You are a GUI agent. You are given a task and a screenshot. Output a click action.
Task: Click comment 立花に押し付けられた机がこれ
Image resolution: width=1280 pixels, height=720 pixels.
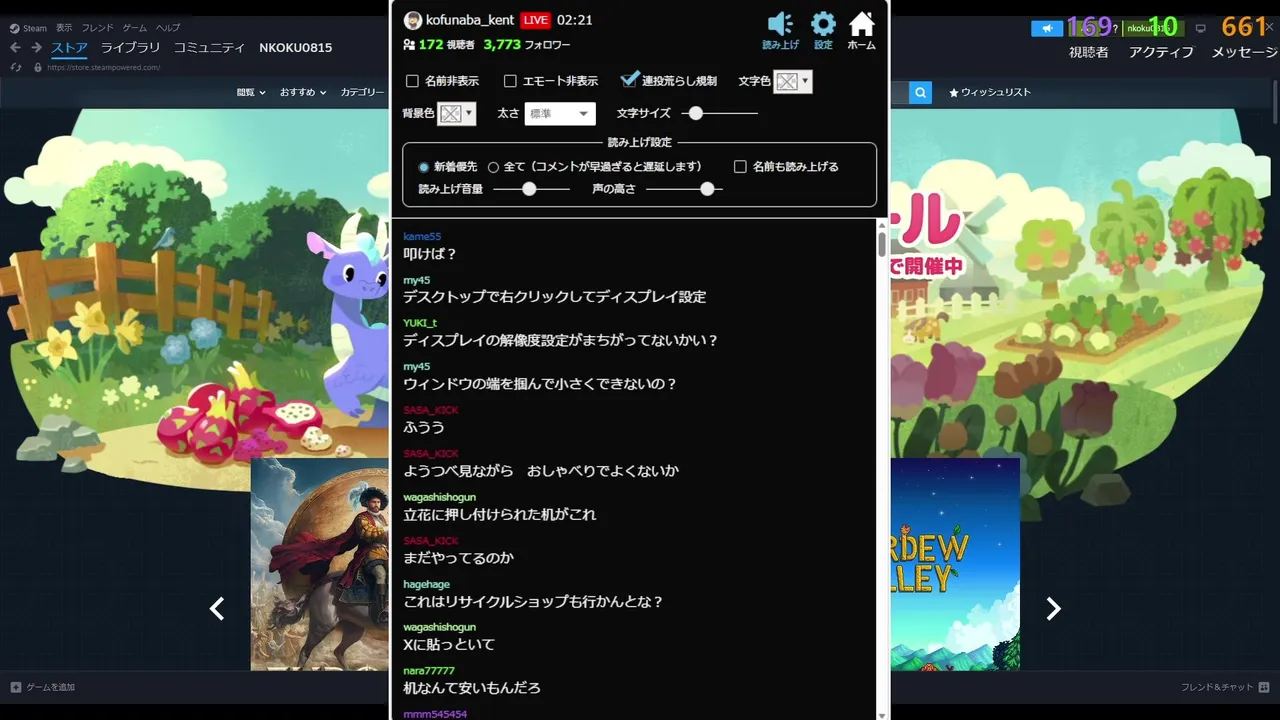point(500,514)
